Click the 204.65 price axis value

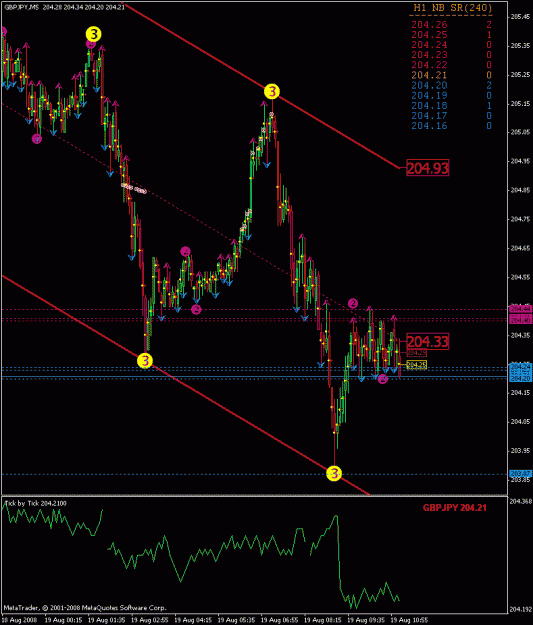pyautogui.click(x=521, y=248)
